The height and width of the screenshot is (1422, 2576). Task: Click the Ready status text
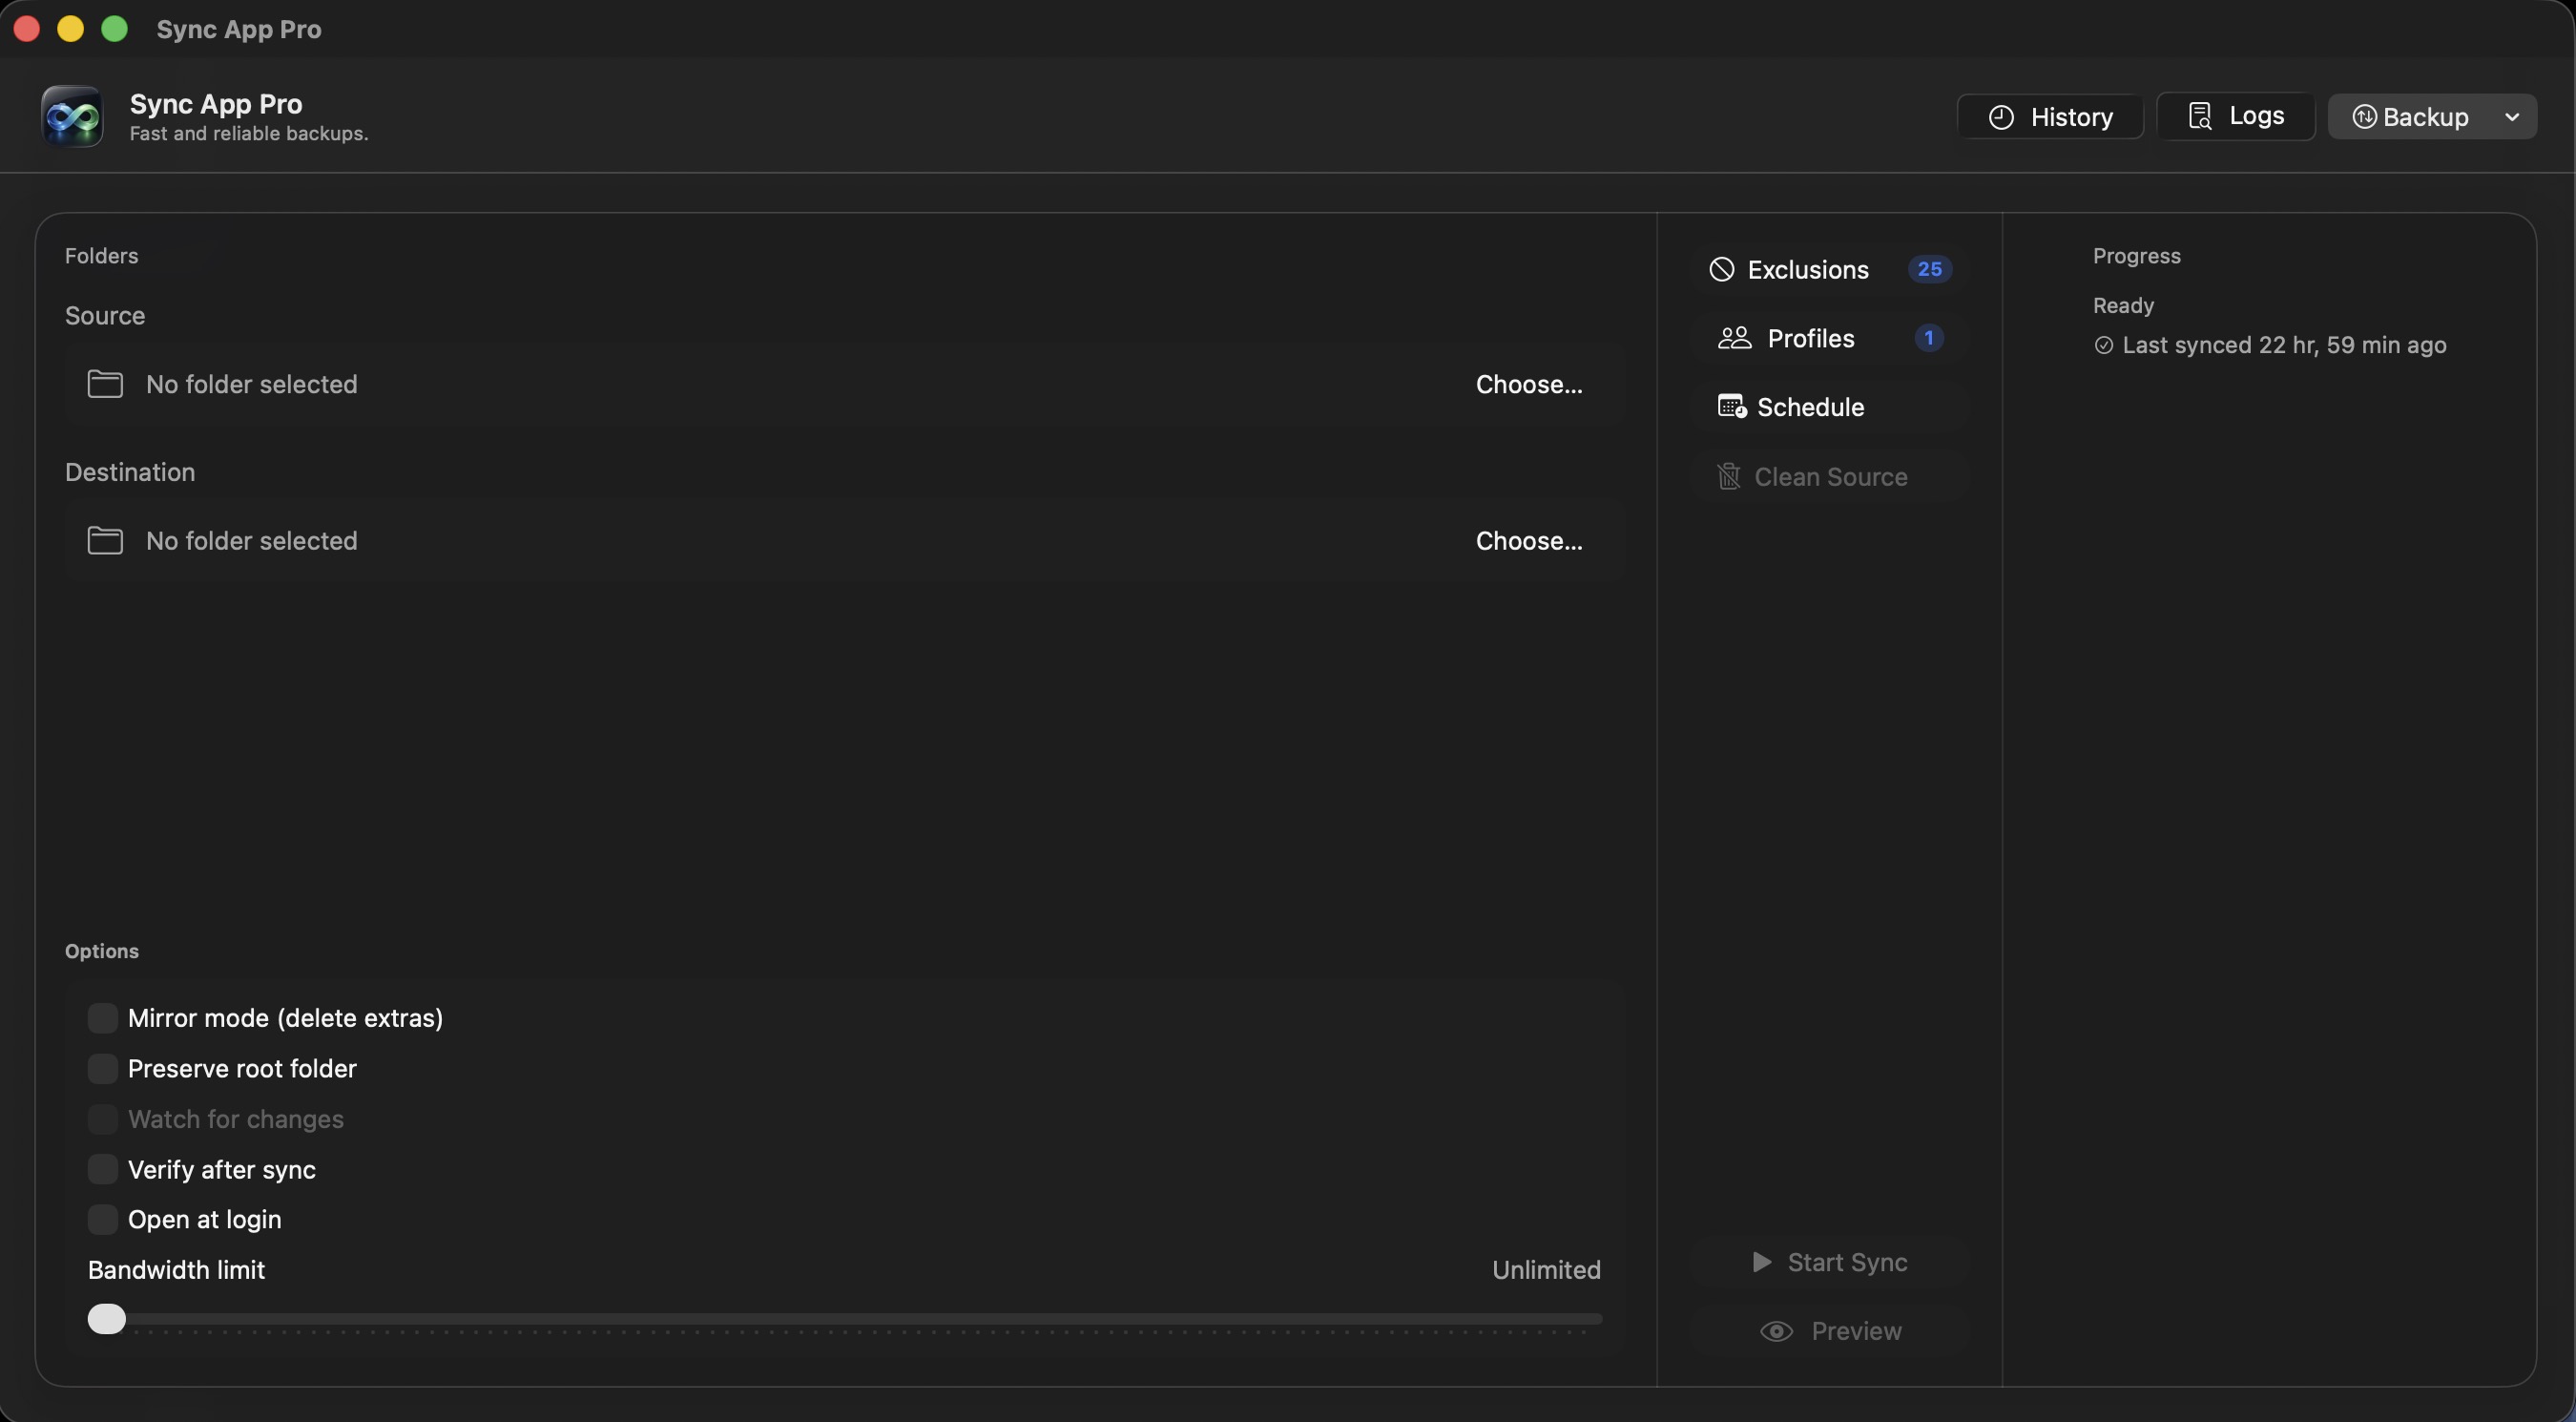pos(2123,306)
